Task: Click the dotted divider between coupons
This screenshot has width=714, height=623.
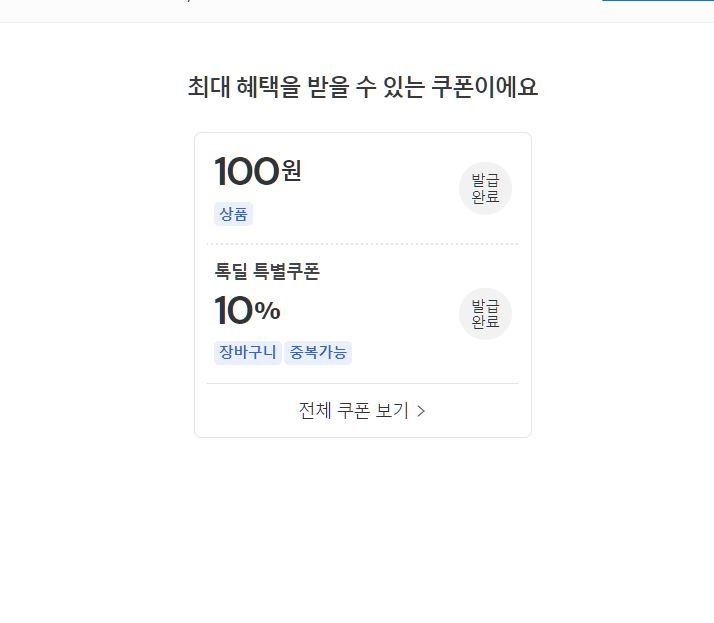Action: point(362,243)
